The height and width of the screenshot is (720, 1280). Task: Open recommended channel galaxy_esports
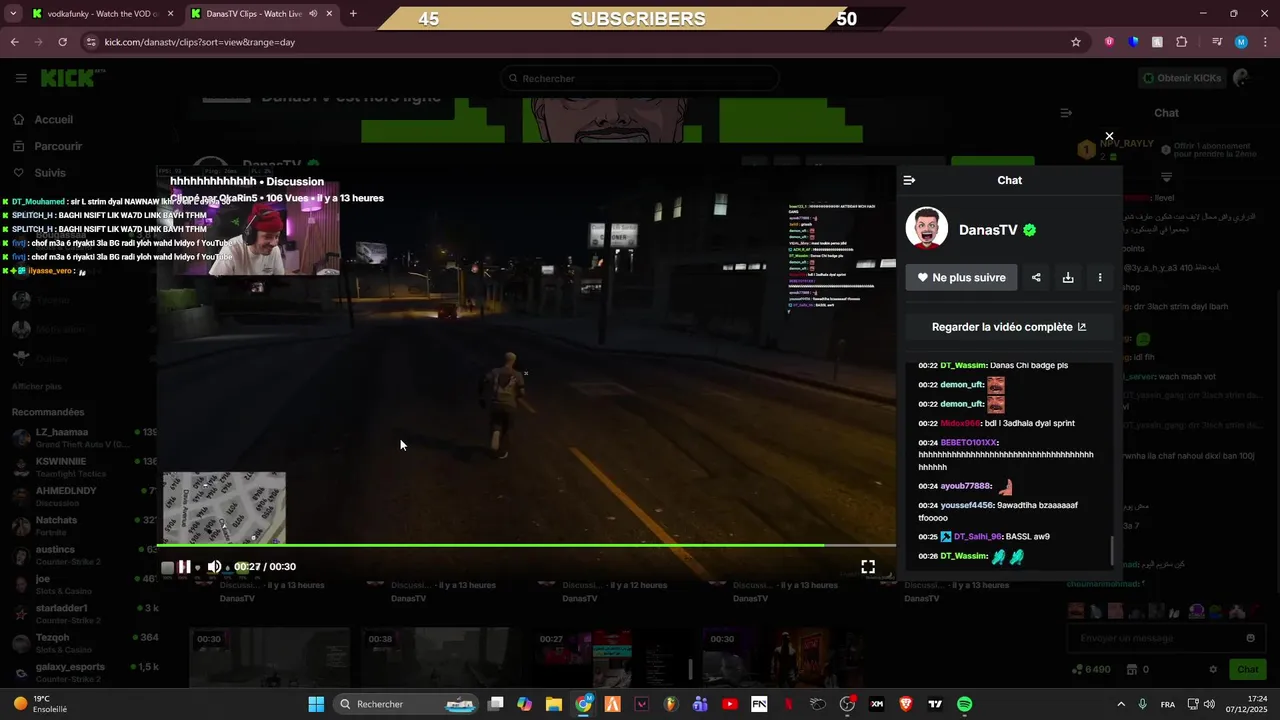(x=84, y=672)
